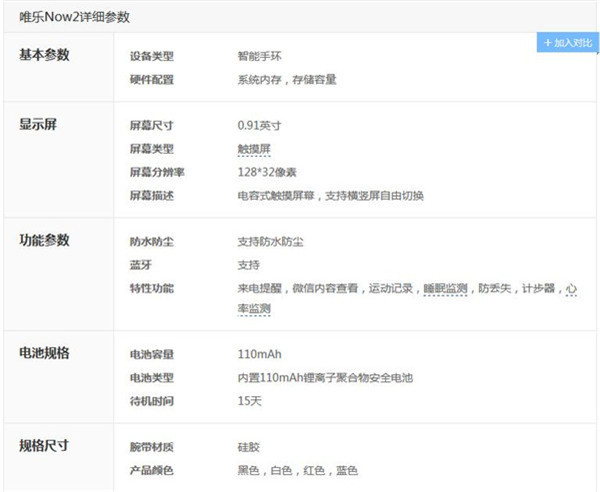Click the 基本参数 section heading
This screenshot has height=492, width=600.
coord(44,55)
